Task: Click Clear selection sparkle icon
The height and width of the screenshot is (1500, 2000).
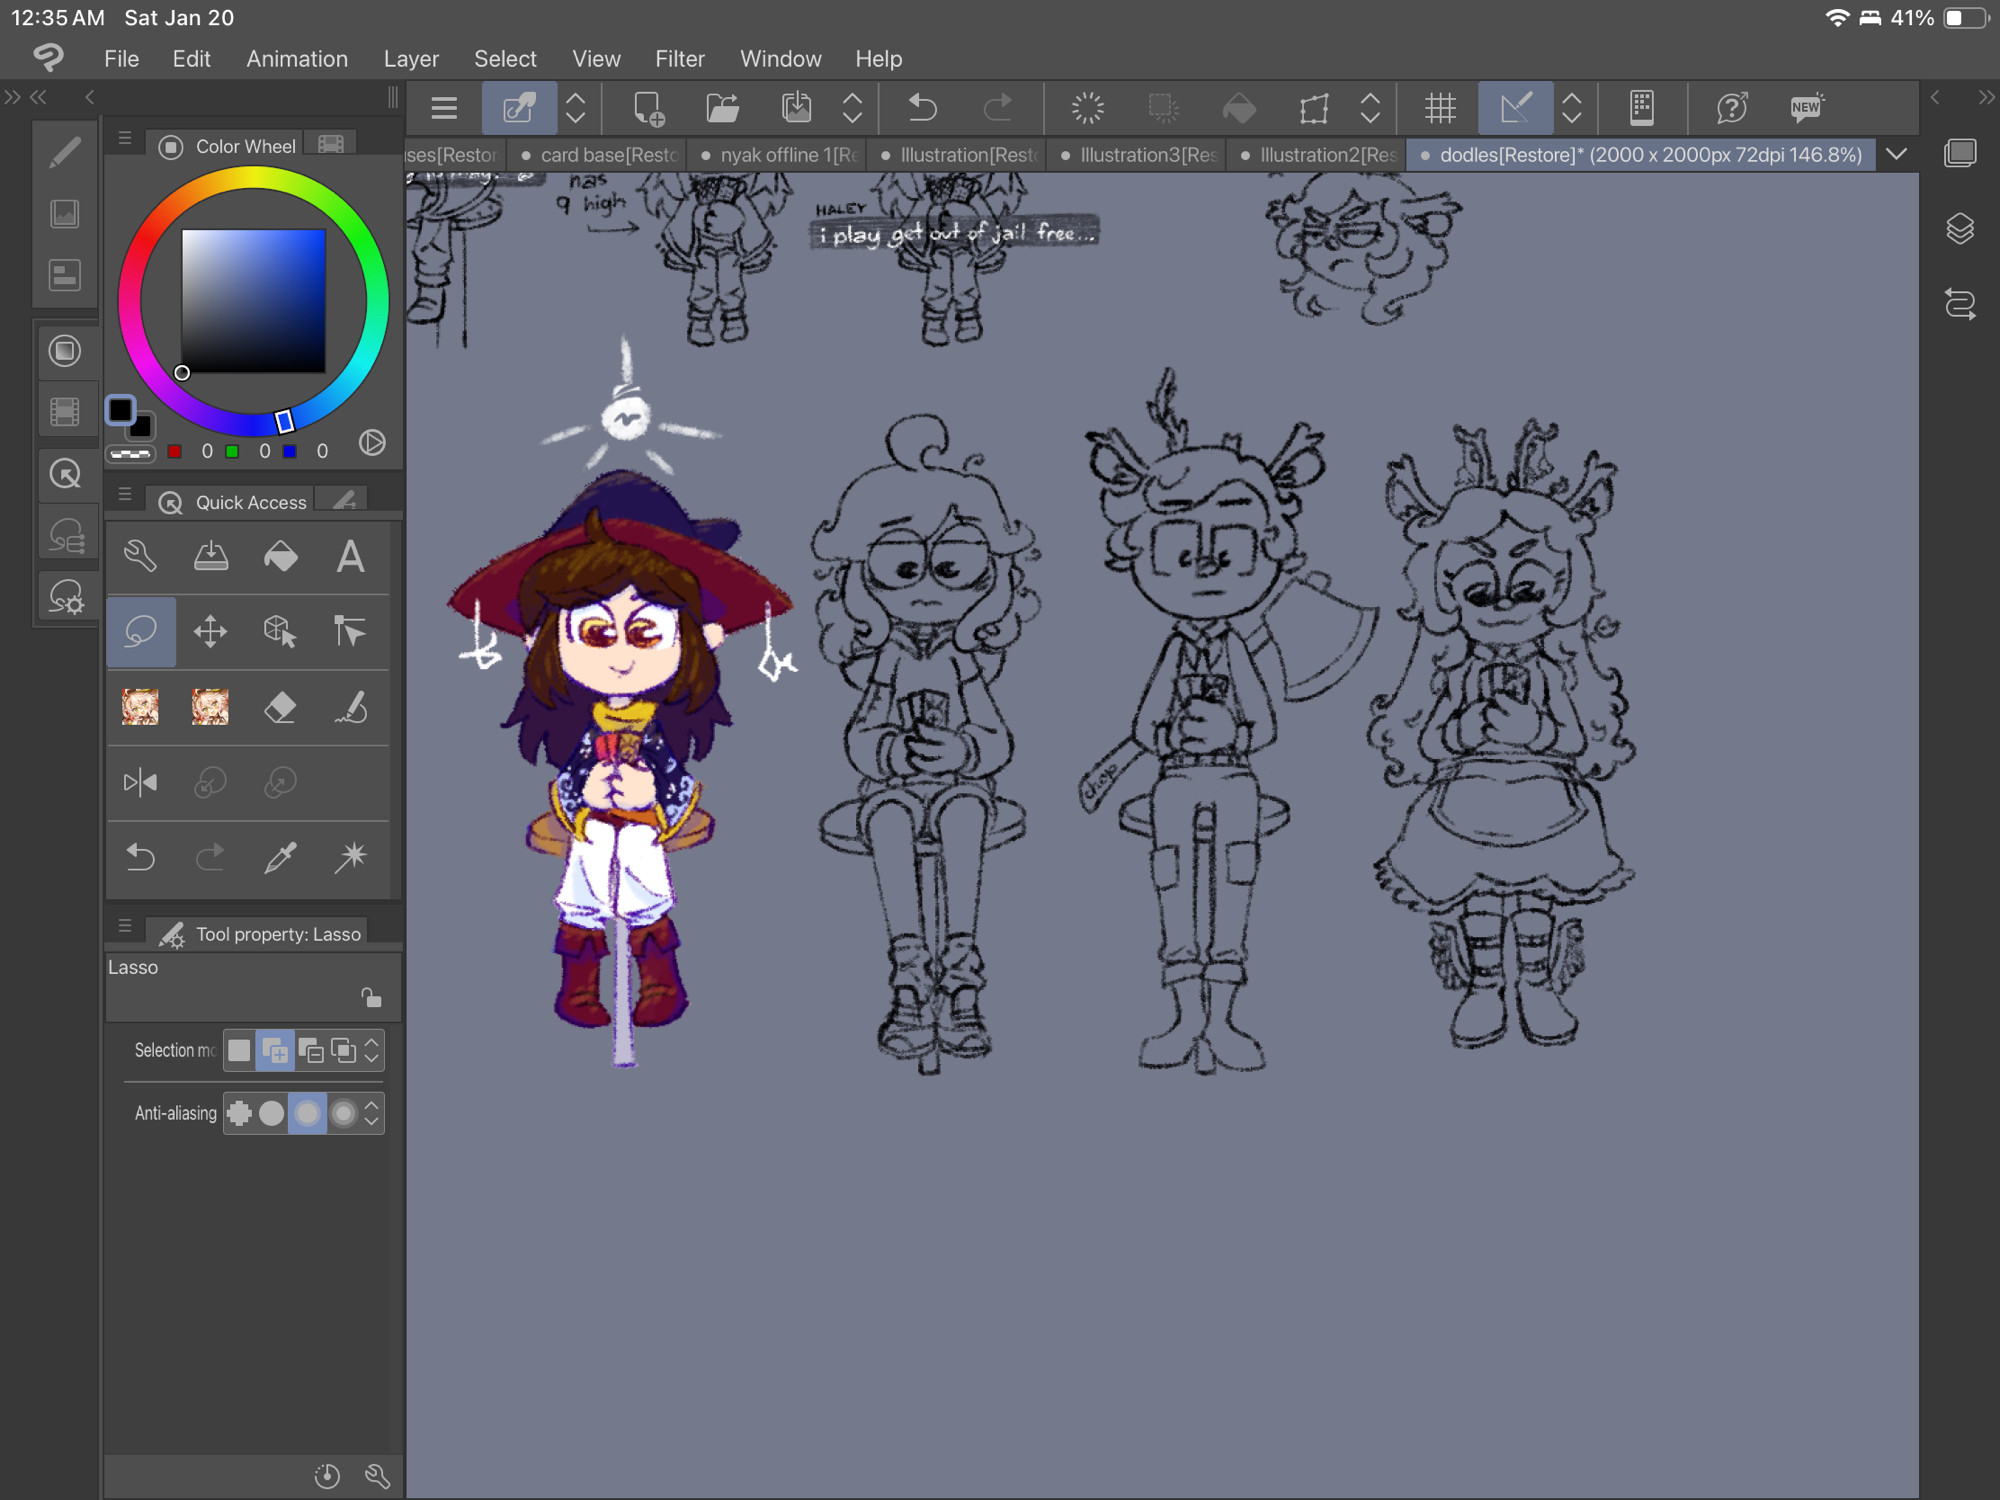Action: coord(1088,108)
